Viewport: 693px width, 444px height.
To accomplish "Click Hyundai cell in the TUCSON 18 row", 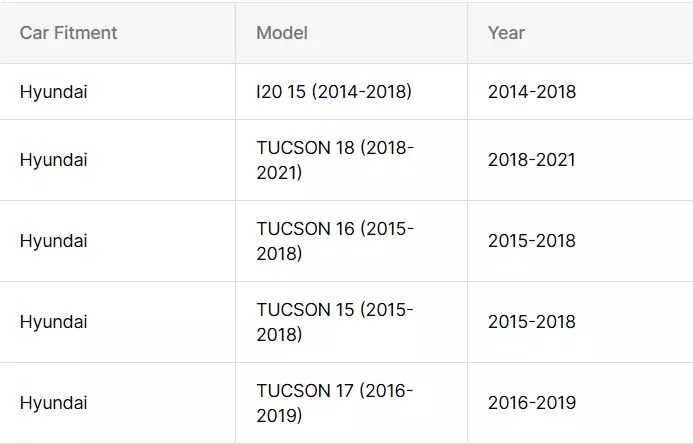I will (53, 160).
